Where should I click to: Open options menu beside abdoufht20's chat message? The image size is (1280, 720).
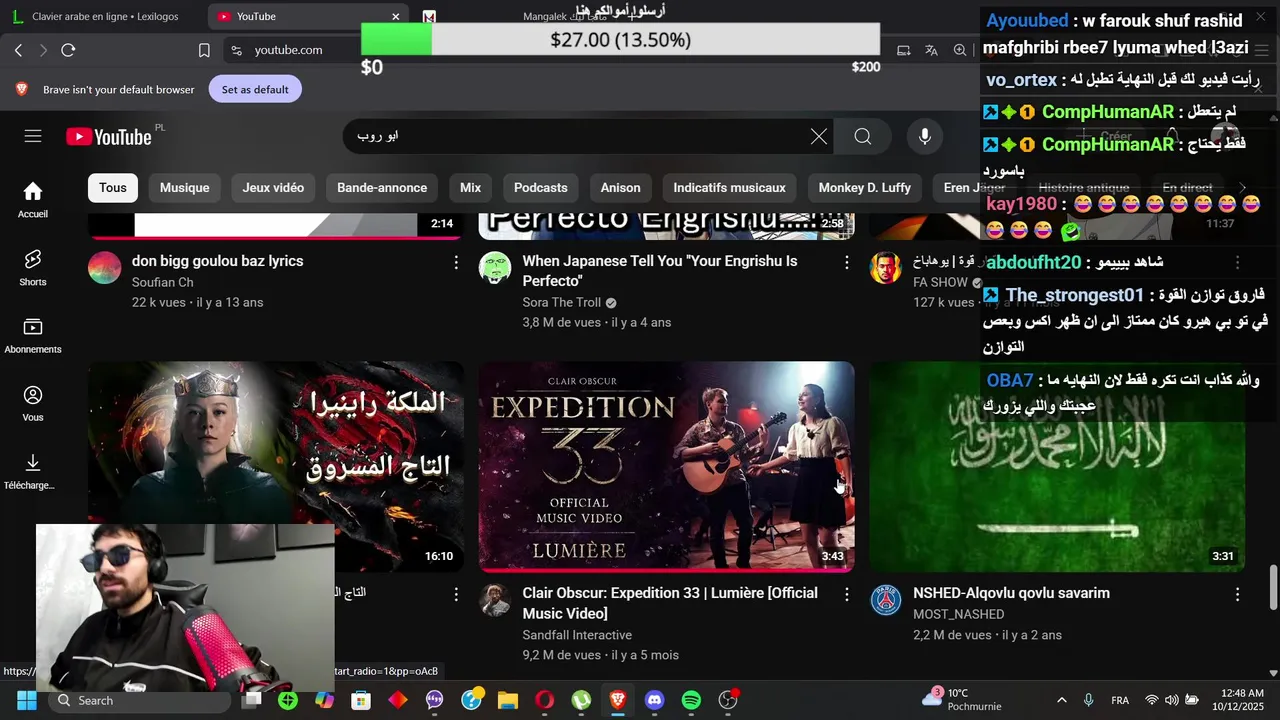pyautogui.click(x=1237, y=263)
